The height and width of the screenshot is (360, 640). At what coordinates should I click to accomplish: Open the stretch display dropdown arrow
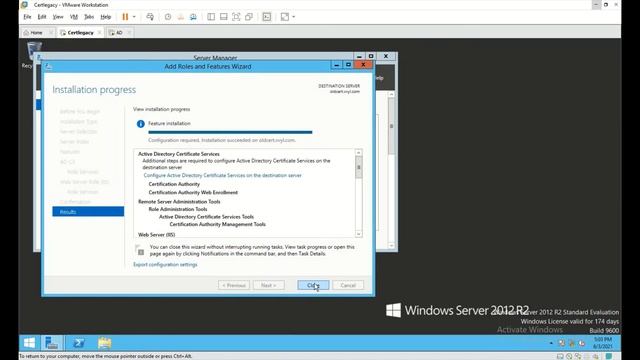click(x=294, y=17)
